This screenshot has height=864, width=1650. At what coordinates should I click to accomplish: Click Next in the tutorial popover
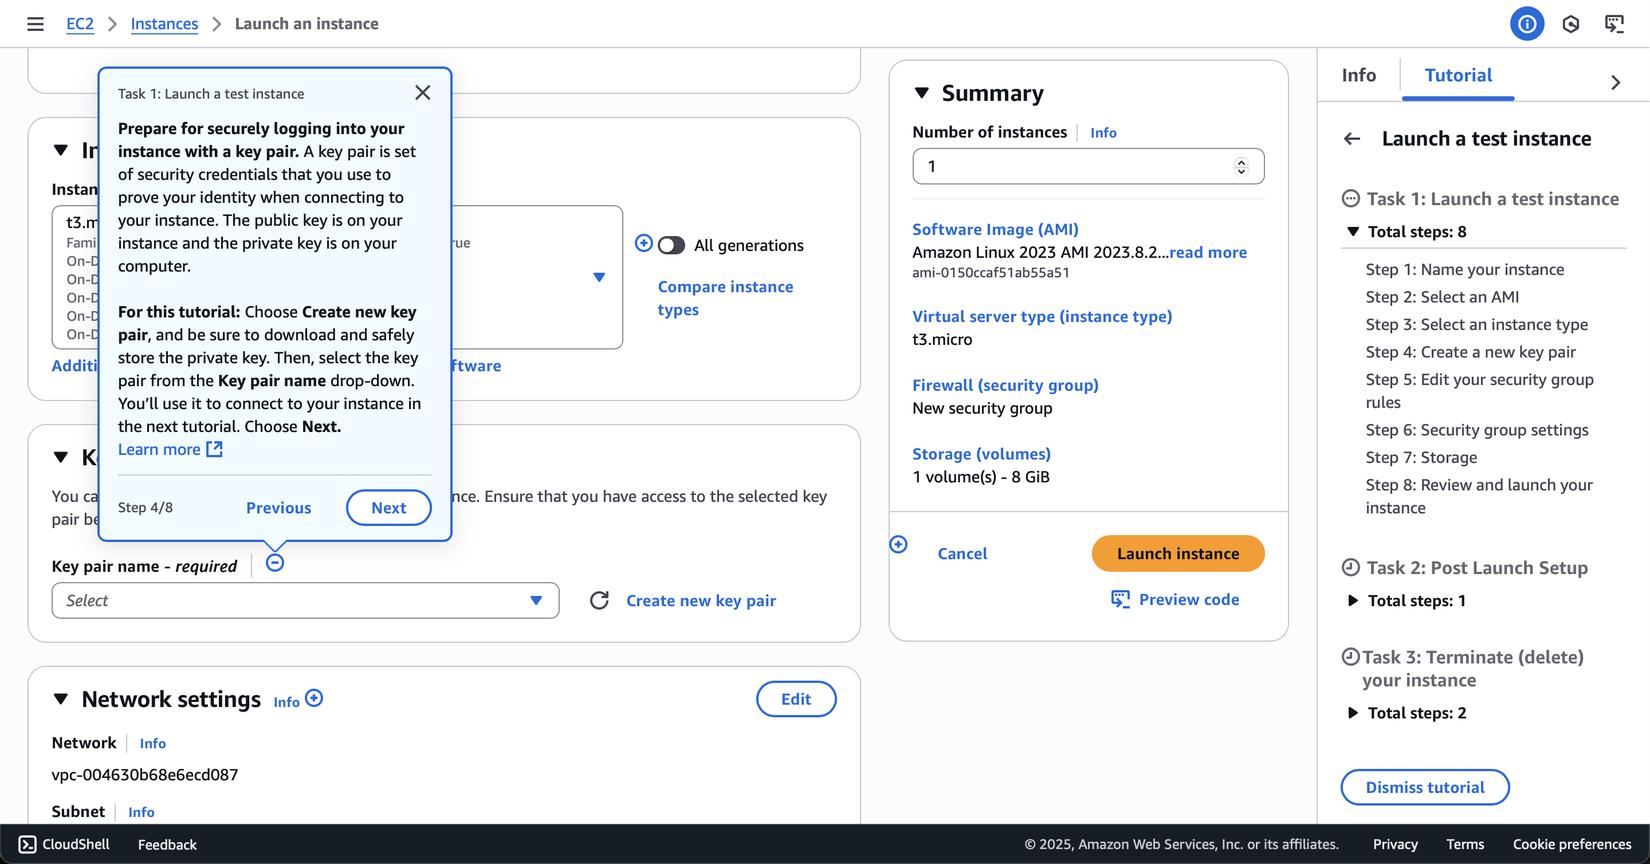coord(388,507)
